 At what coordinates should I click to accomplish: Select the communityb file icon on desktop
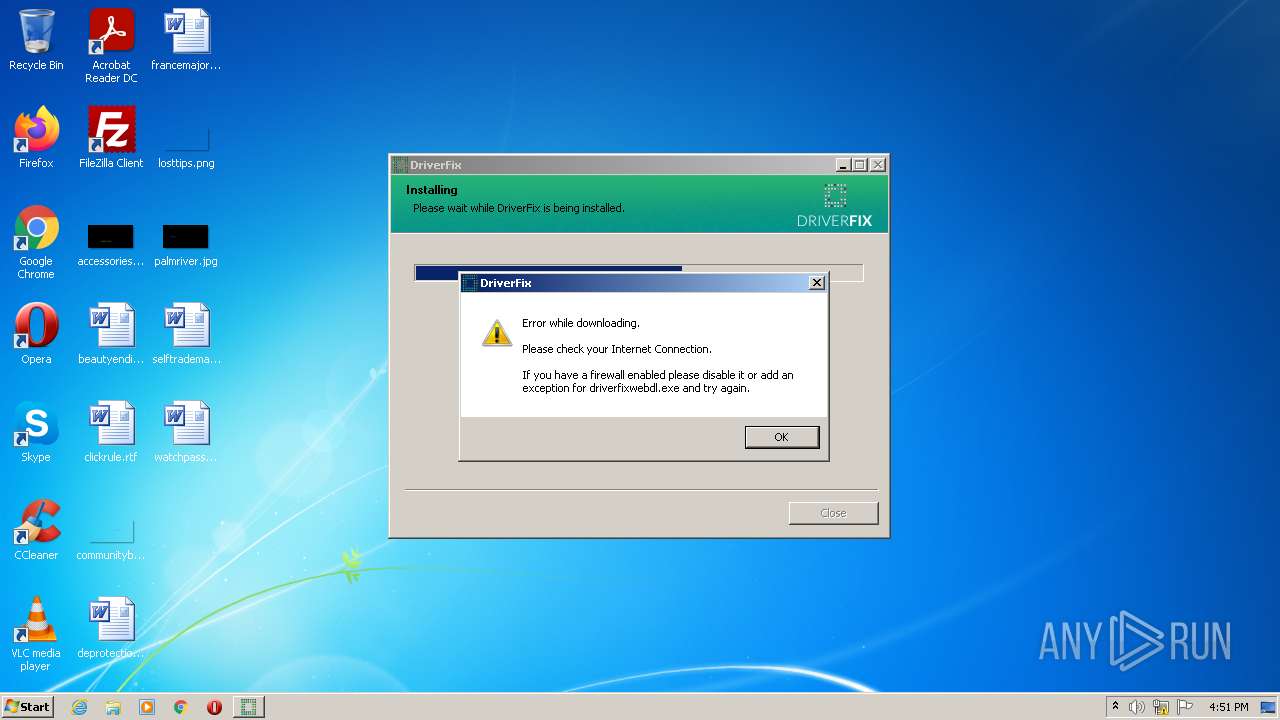(x=111, y=540)
